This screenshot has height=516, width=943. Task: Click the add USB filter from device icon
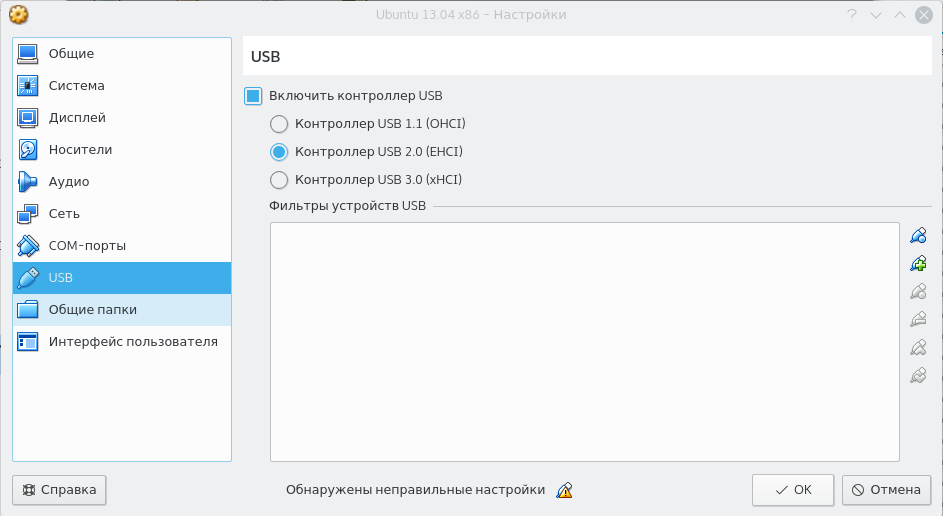(x=918, y=264)
